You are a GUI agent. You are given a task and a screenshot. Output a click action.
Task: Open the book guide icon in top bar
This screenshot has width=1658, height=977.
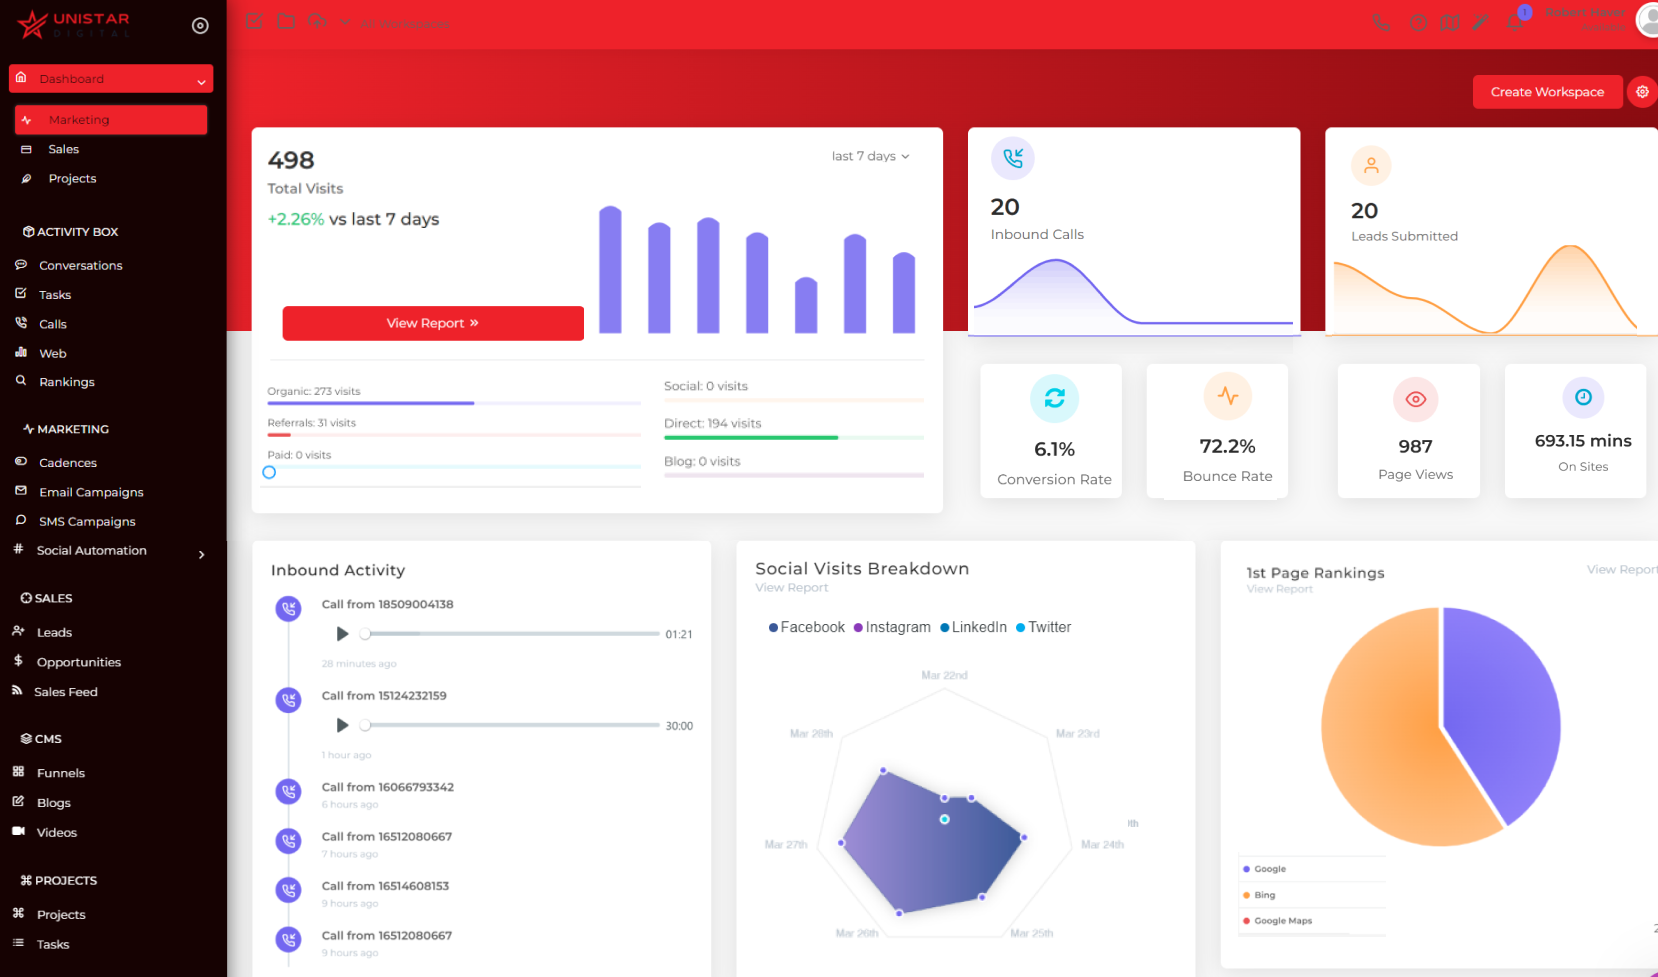click(x=1449, y=22)
